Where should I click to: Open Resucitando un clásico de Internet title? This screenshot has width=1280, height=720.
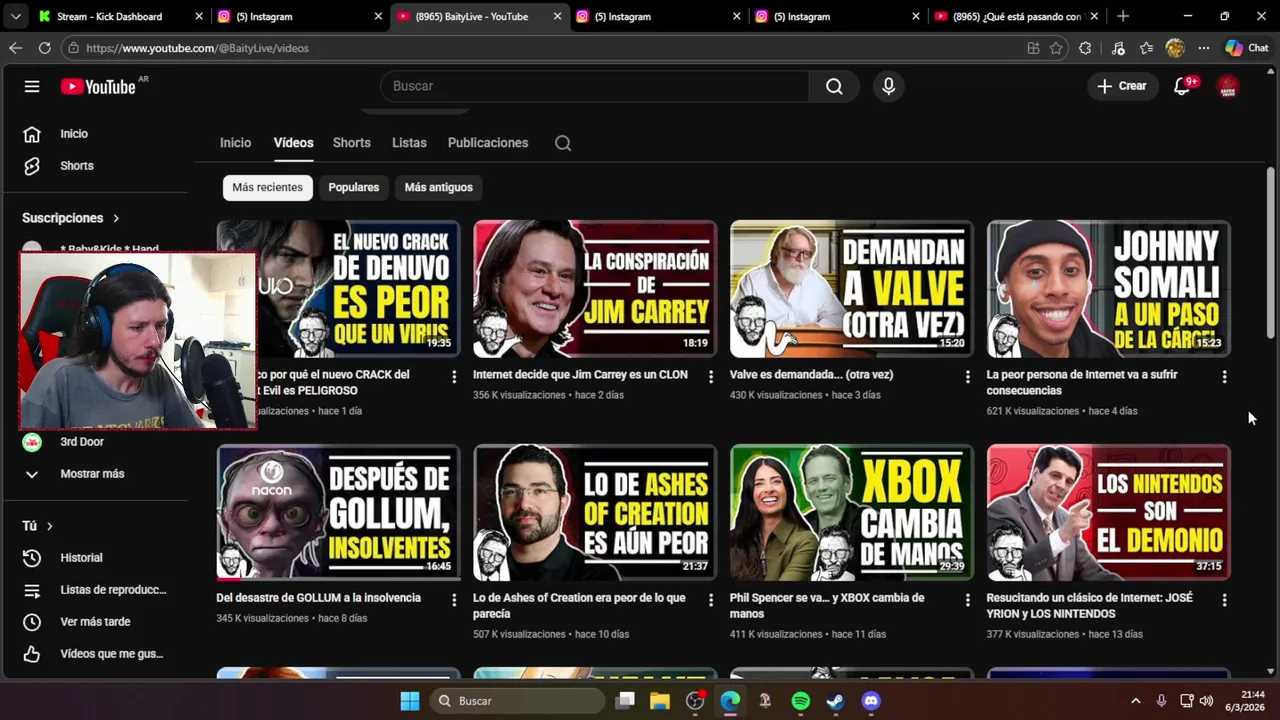click(x=1089, y=606)
